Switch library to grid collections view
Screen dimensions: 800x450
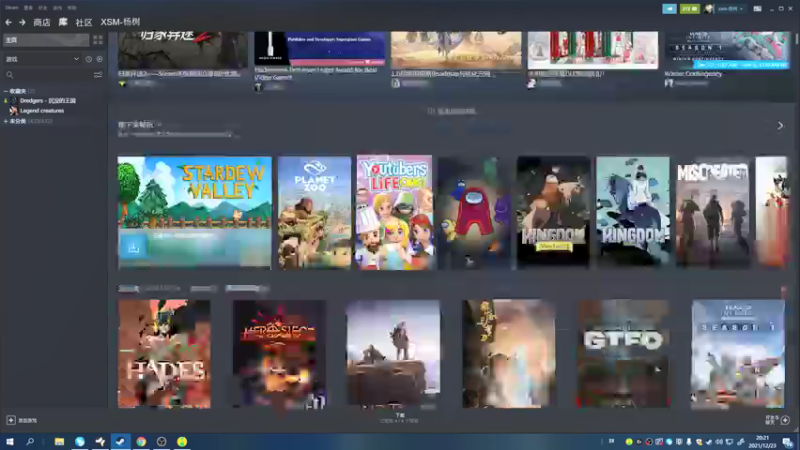97,40
